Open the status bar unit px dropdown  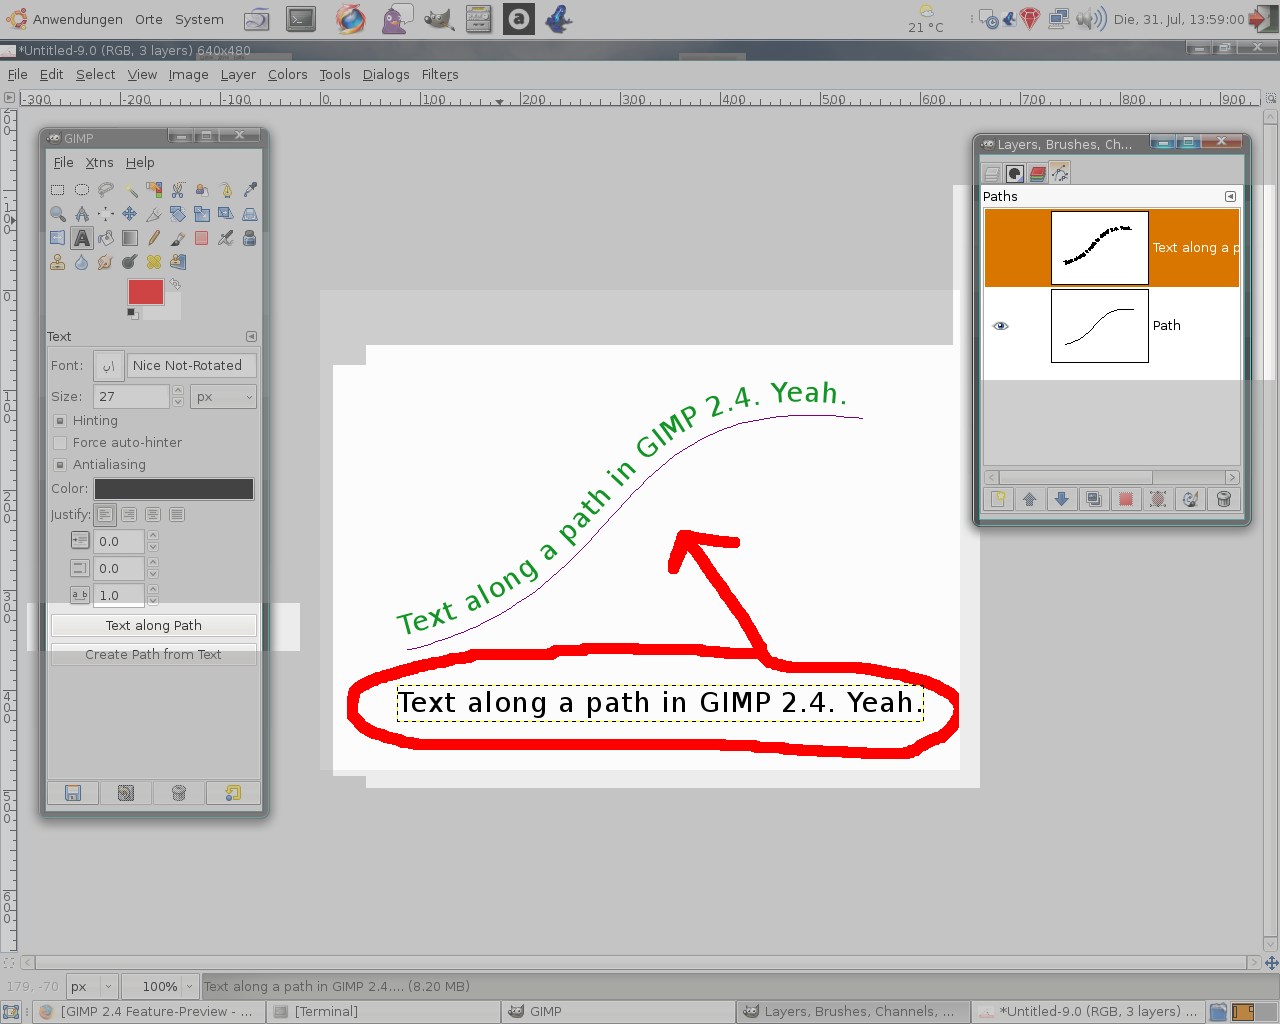pyautogui.click(x=92, y=986)
